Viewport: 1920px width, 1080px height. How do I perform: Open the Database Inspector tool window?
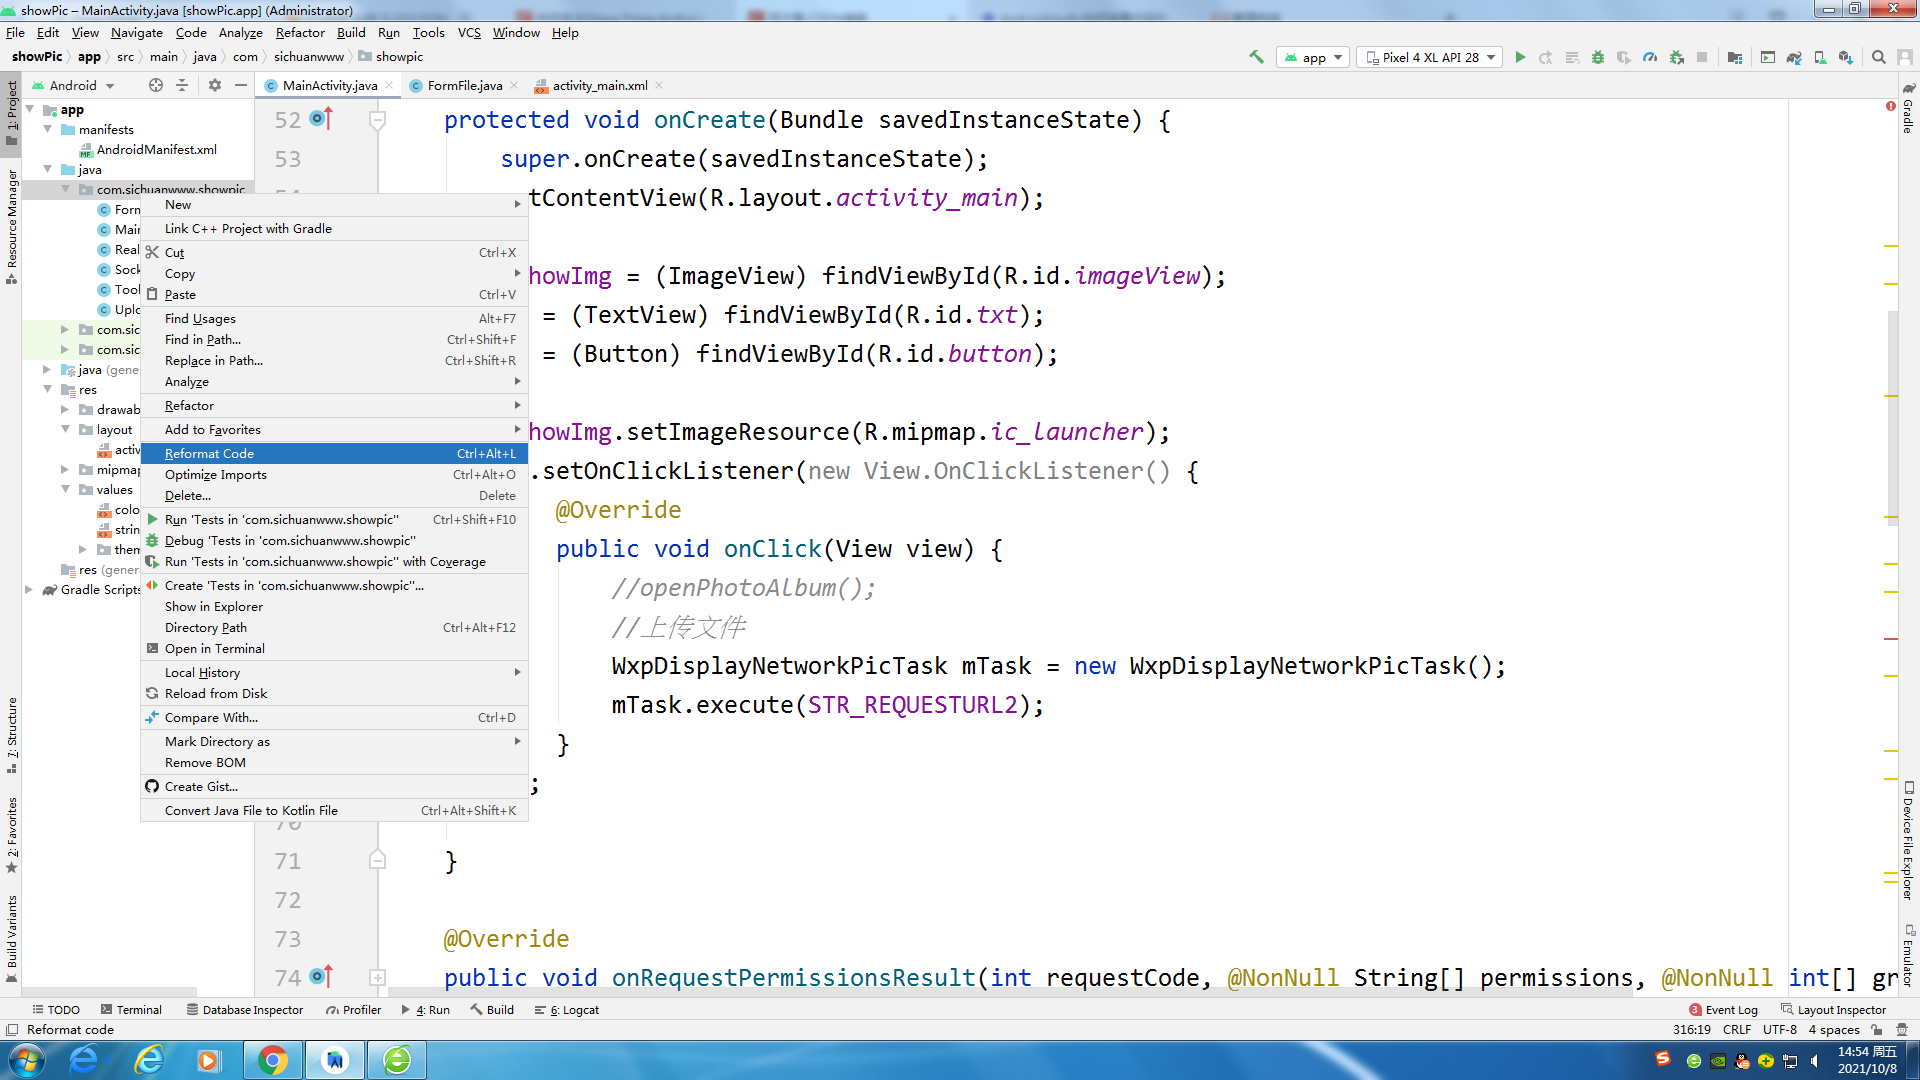[x=244, y=1009]
